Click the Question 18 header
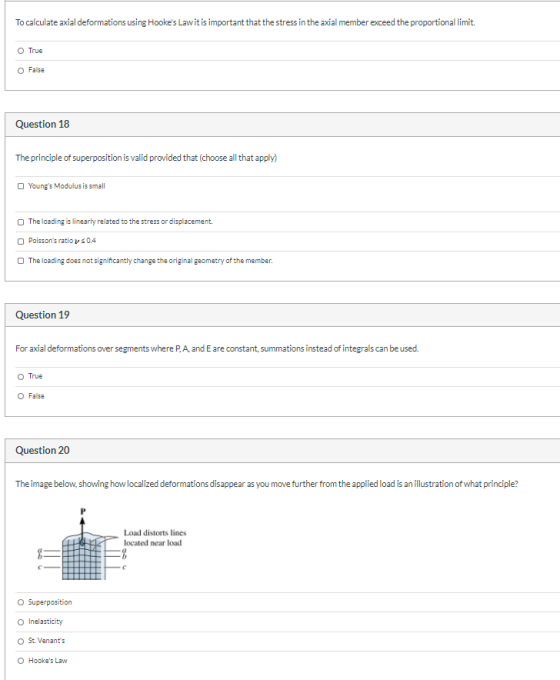 click(x=42, y=124)
